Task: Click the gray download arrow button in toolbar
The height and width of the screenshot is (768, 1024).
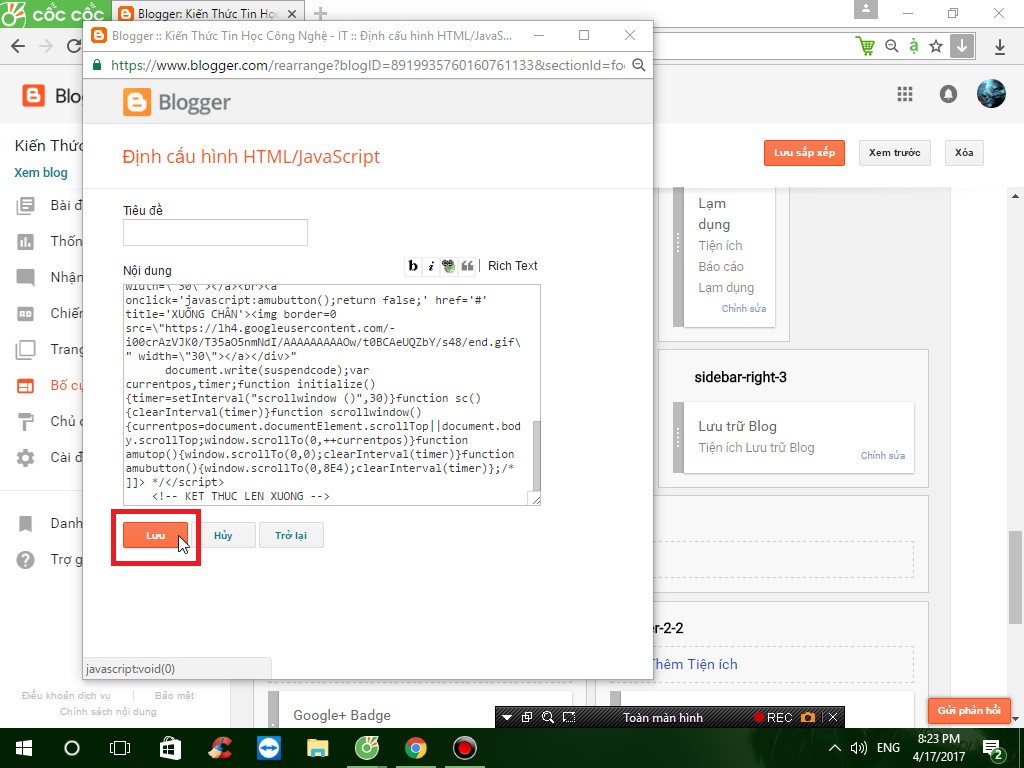Action: pyautogui.click(x=962, y=46)
